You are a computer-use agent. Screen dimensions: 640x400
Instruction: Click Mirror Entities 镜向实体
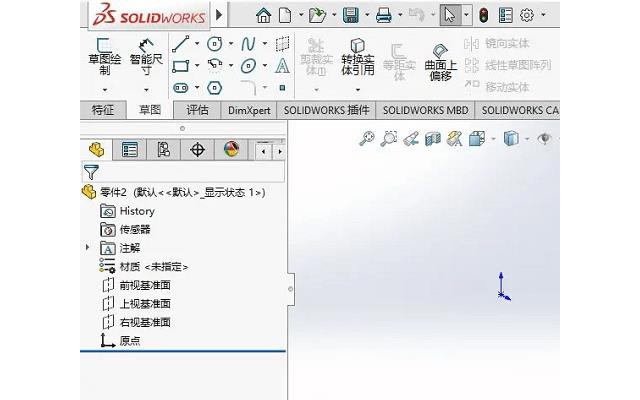pos(496,43)
